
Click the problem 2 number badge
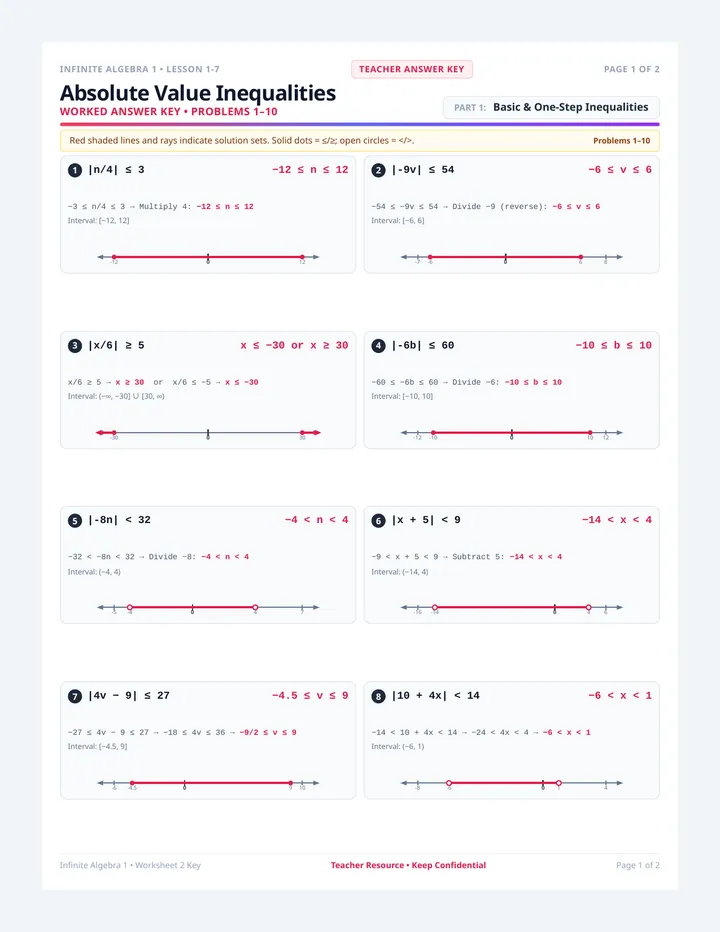378,171
